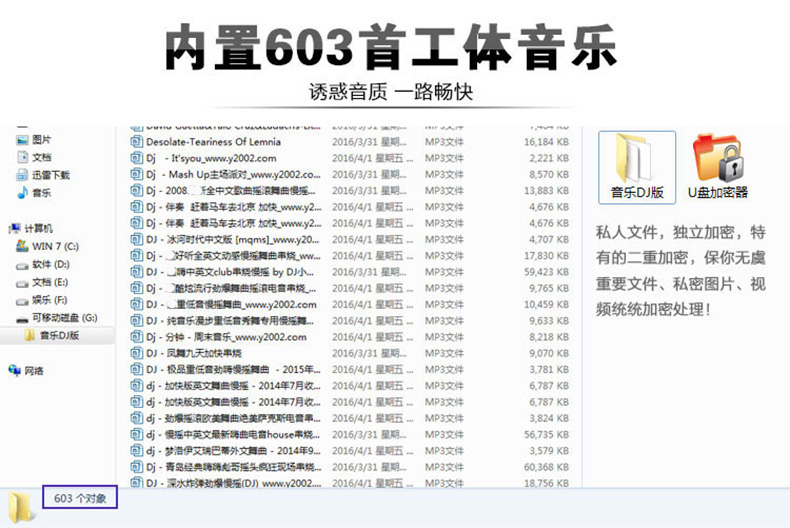Click the 603 个对象 status bar text

tap(80, 497)
